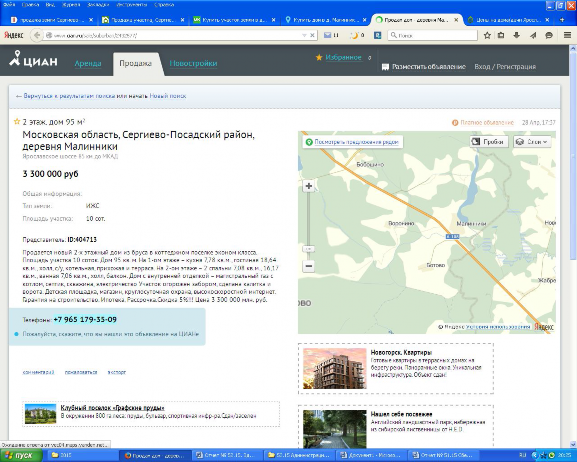Click the browser back arrow button
577x462 pixels.
tap(36, 35)
